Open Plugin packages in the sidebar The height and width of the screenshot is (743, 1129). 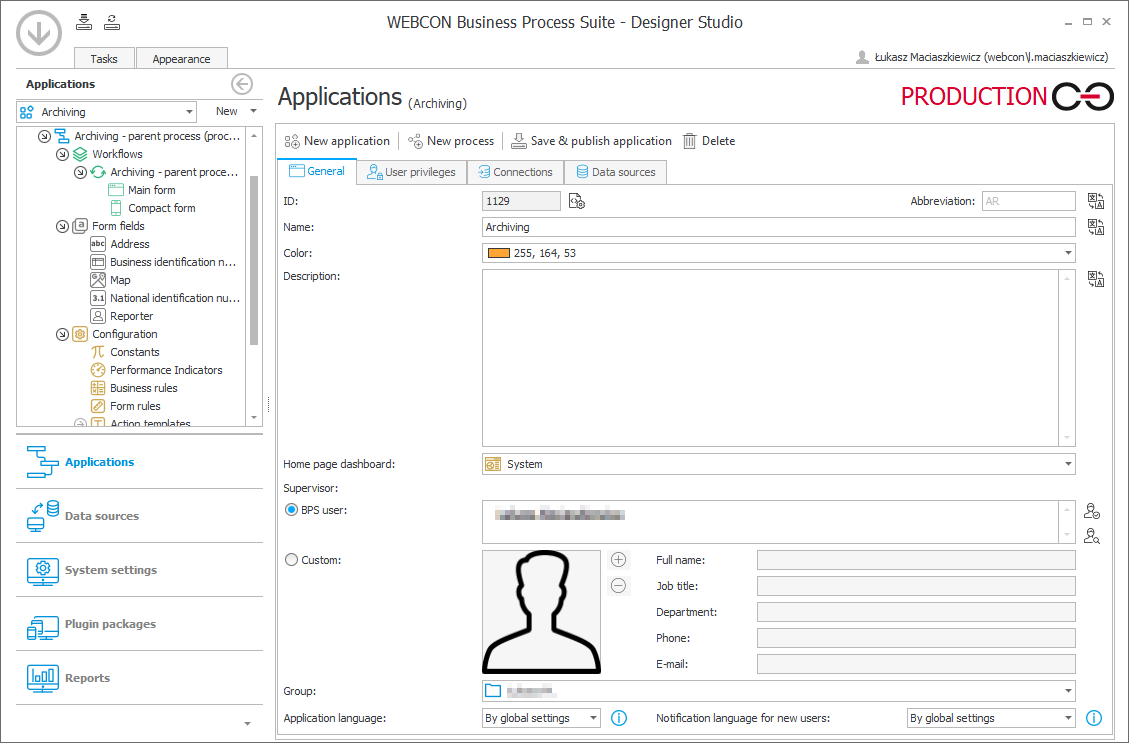coord(139,624)
